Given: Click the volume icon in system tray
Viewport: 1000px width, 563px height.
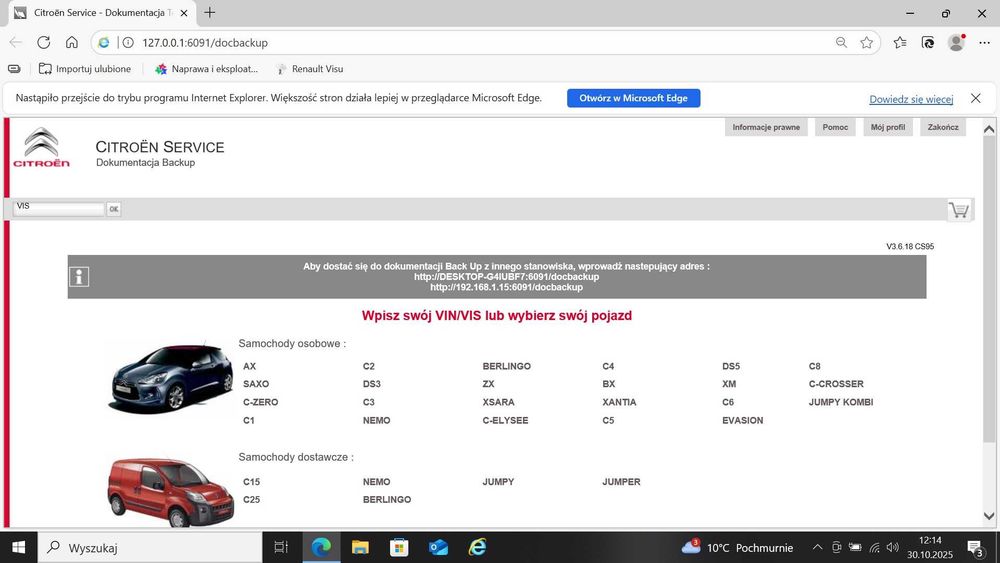Looking at the screenshot, I should (893, 548).
